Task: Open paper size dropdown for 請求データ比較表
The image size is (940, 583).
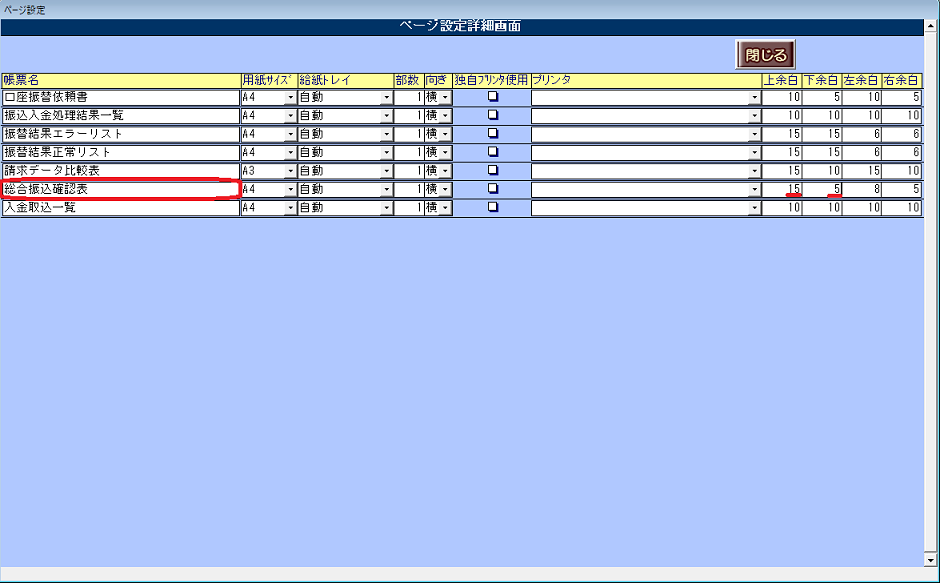Action: [x=290, y=171]
